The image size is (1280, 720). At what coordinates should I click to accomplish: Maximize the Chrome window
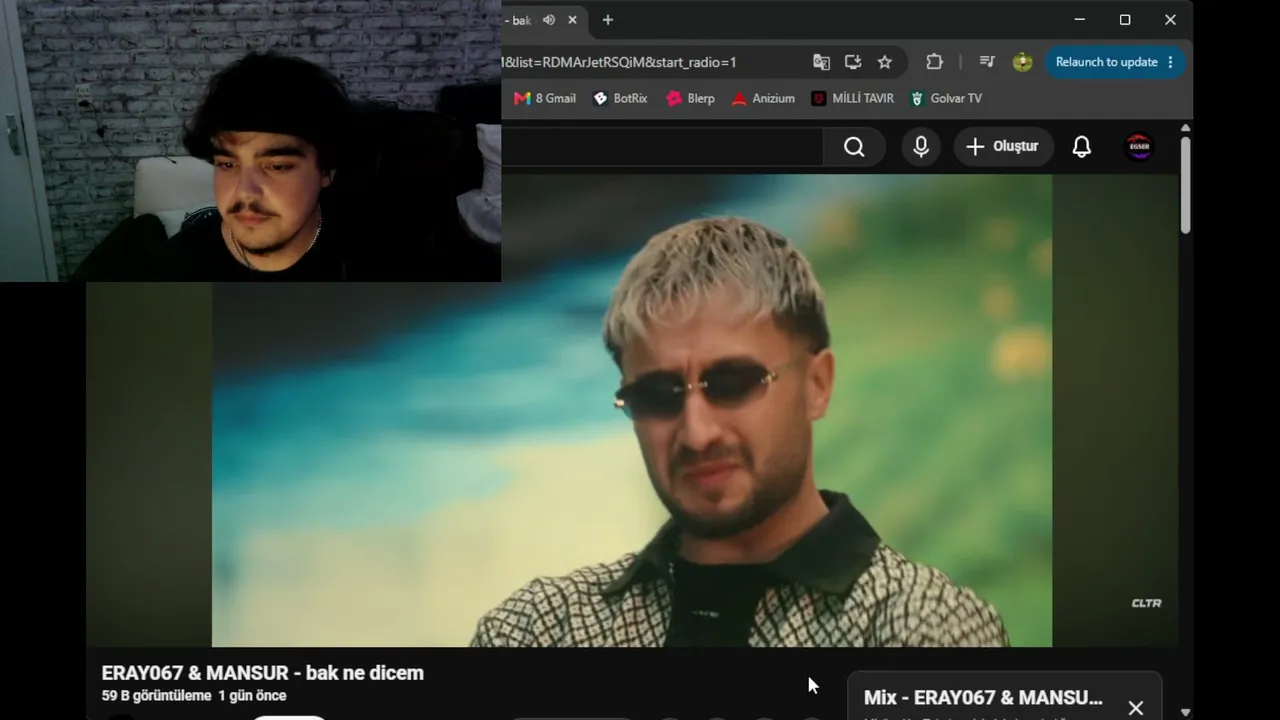pos(1125,20)
